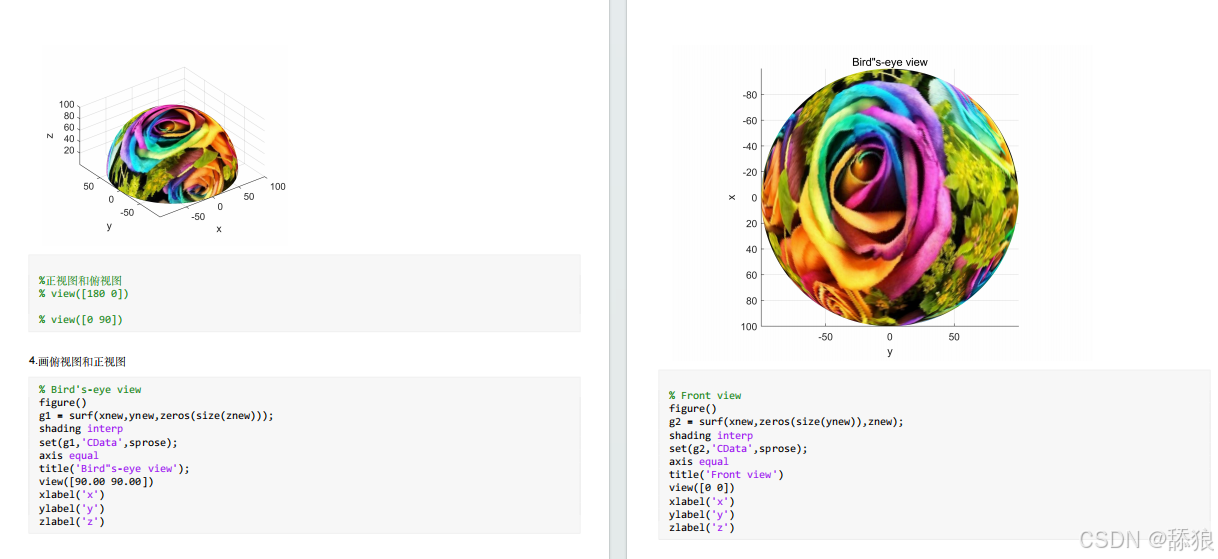Click the line "set(g1,'CData',sprose);"
This screenshot has width=1218, height=559.
(x=108, y=442)
